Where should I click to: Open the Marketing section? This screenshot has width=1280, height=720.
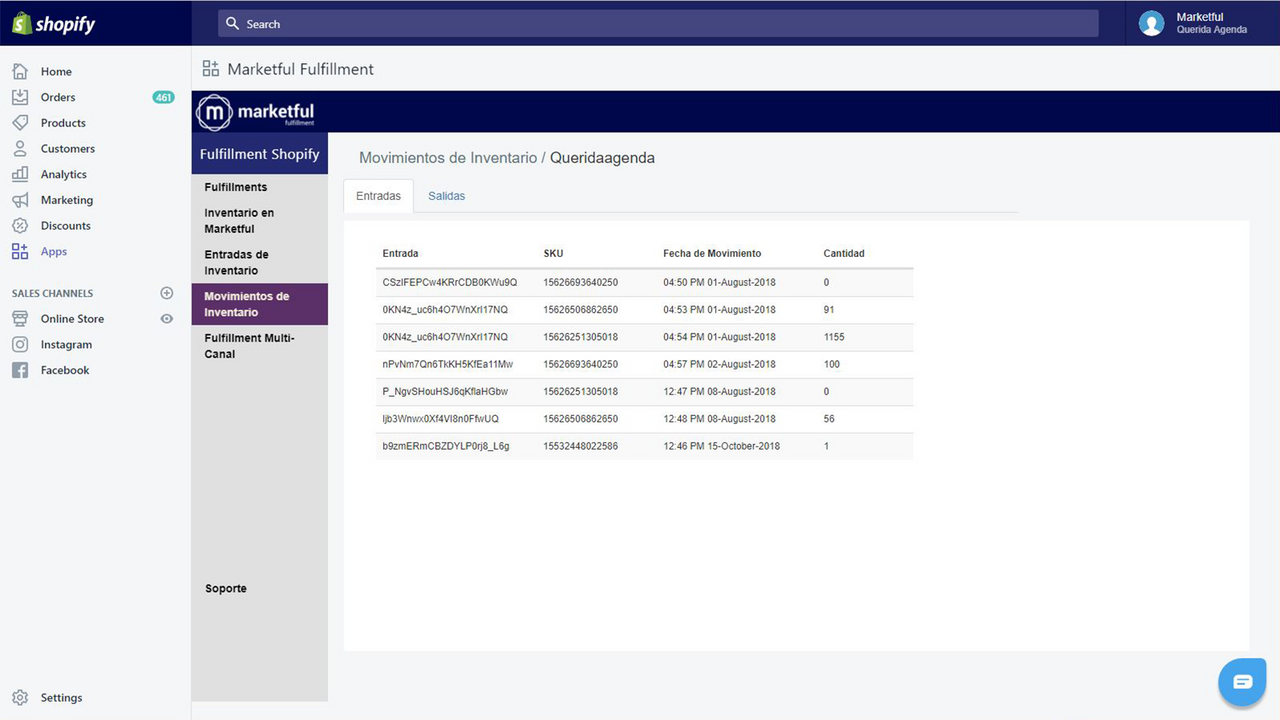pos(66,199)
